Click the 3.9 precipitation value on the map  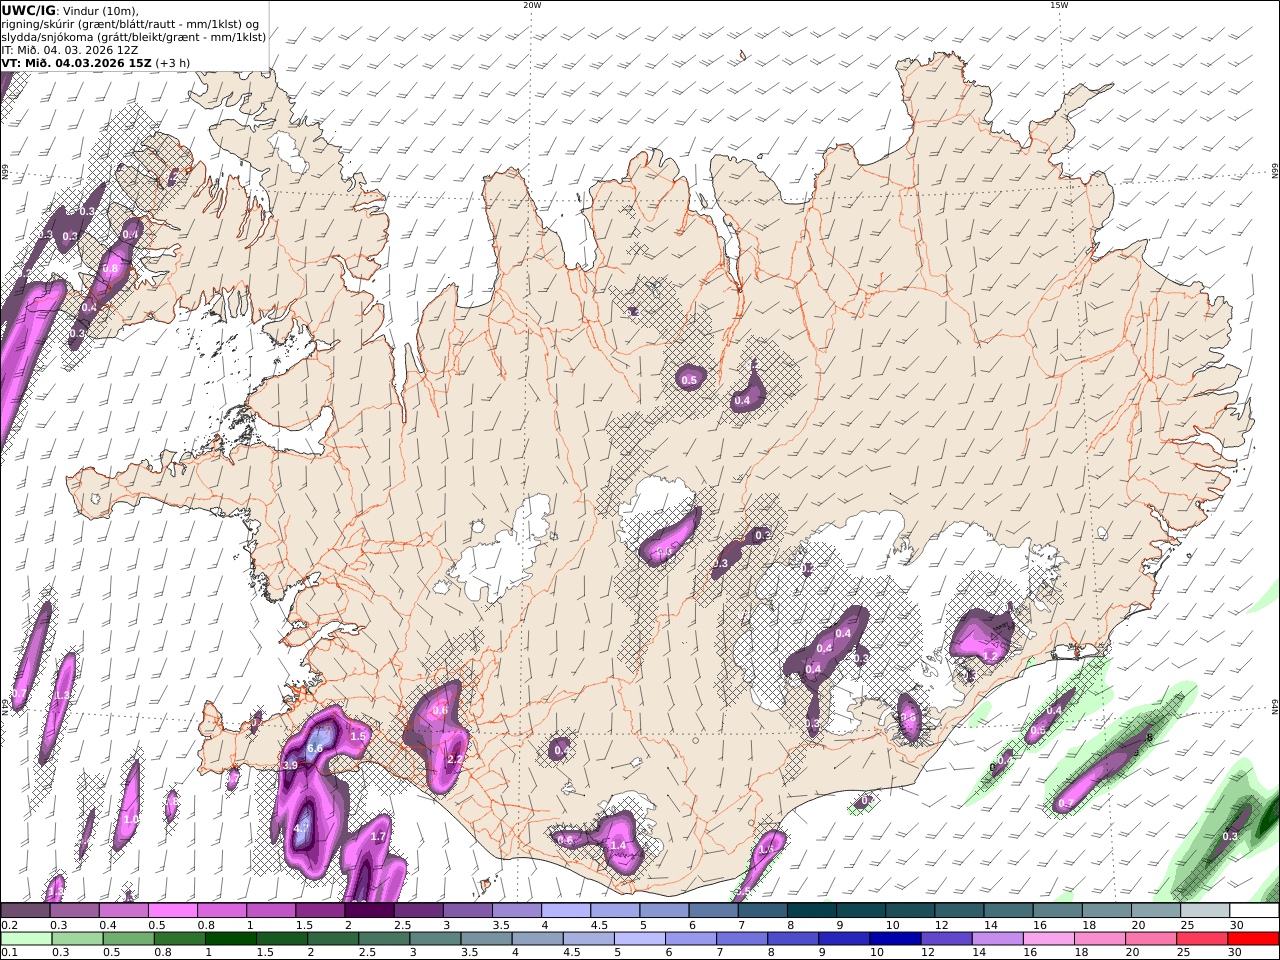290,765
